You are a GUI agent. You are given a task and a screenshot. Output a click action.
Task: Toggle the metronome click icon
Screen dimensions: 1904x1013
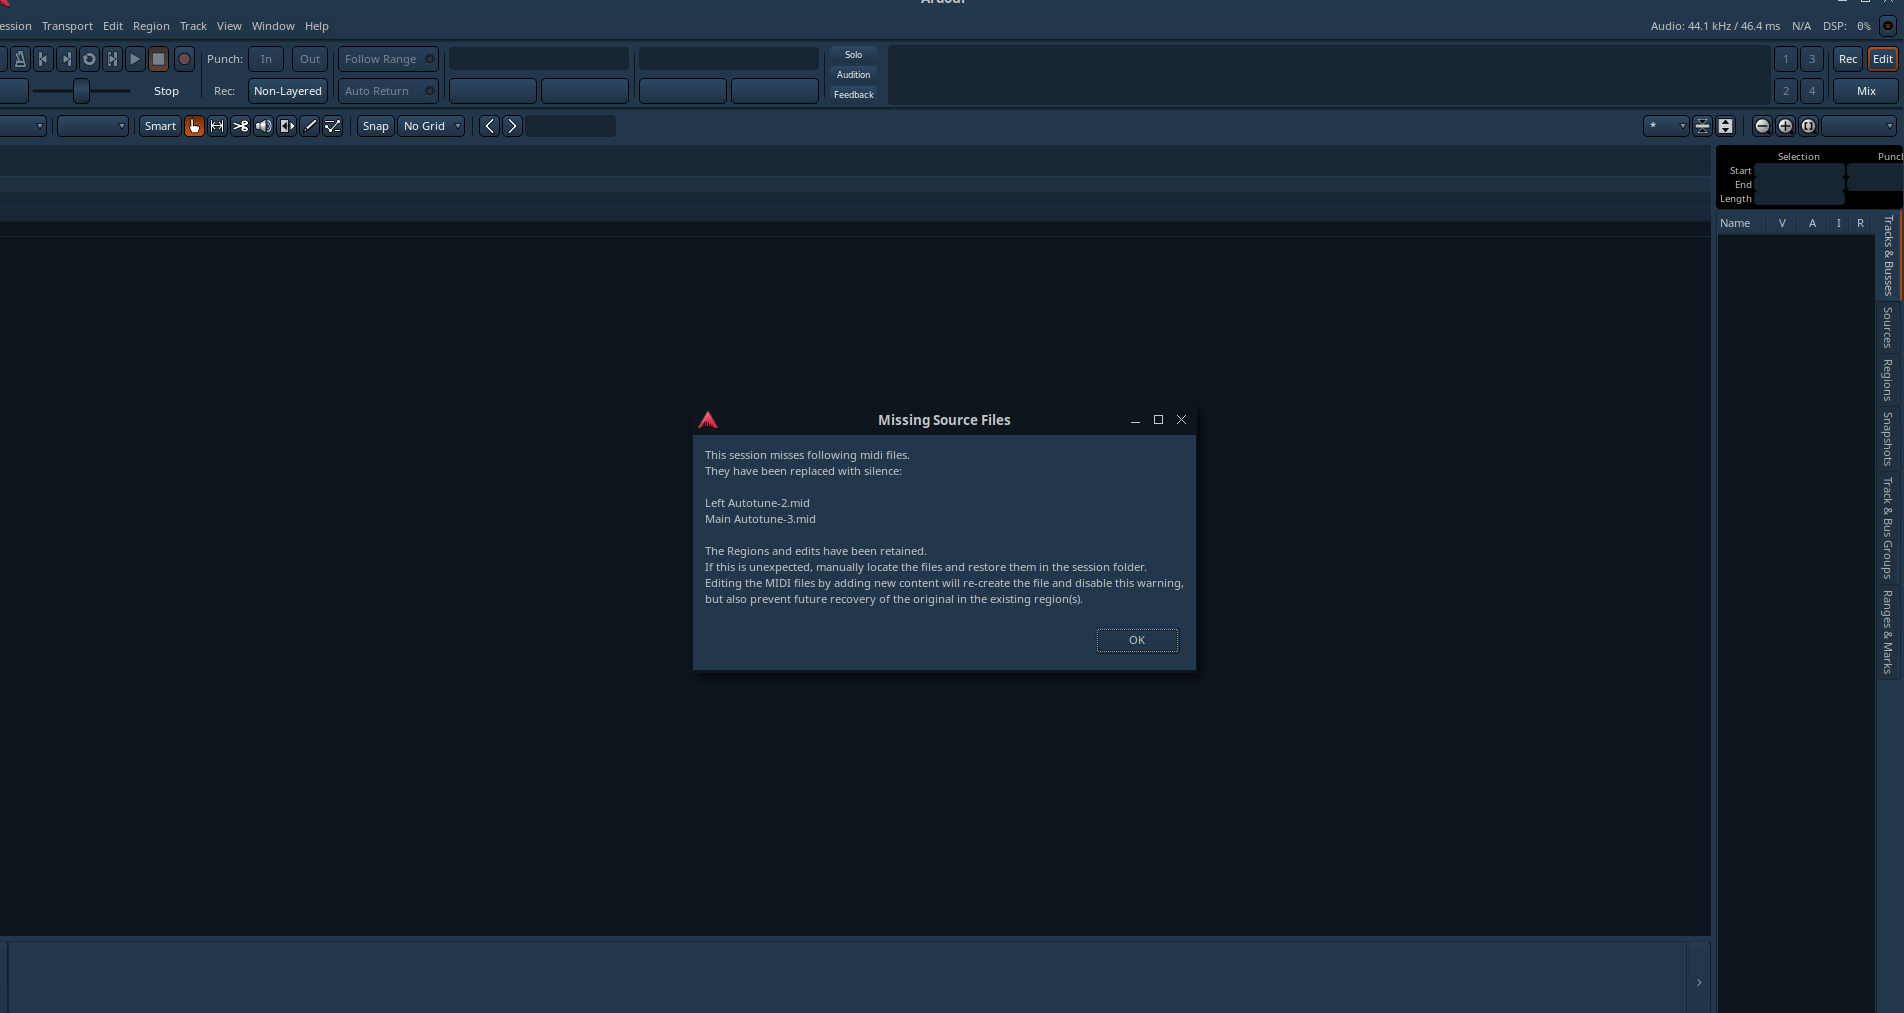click(20, 59)
